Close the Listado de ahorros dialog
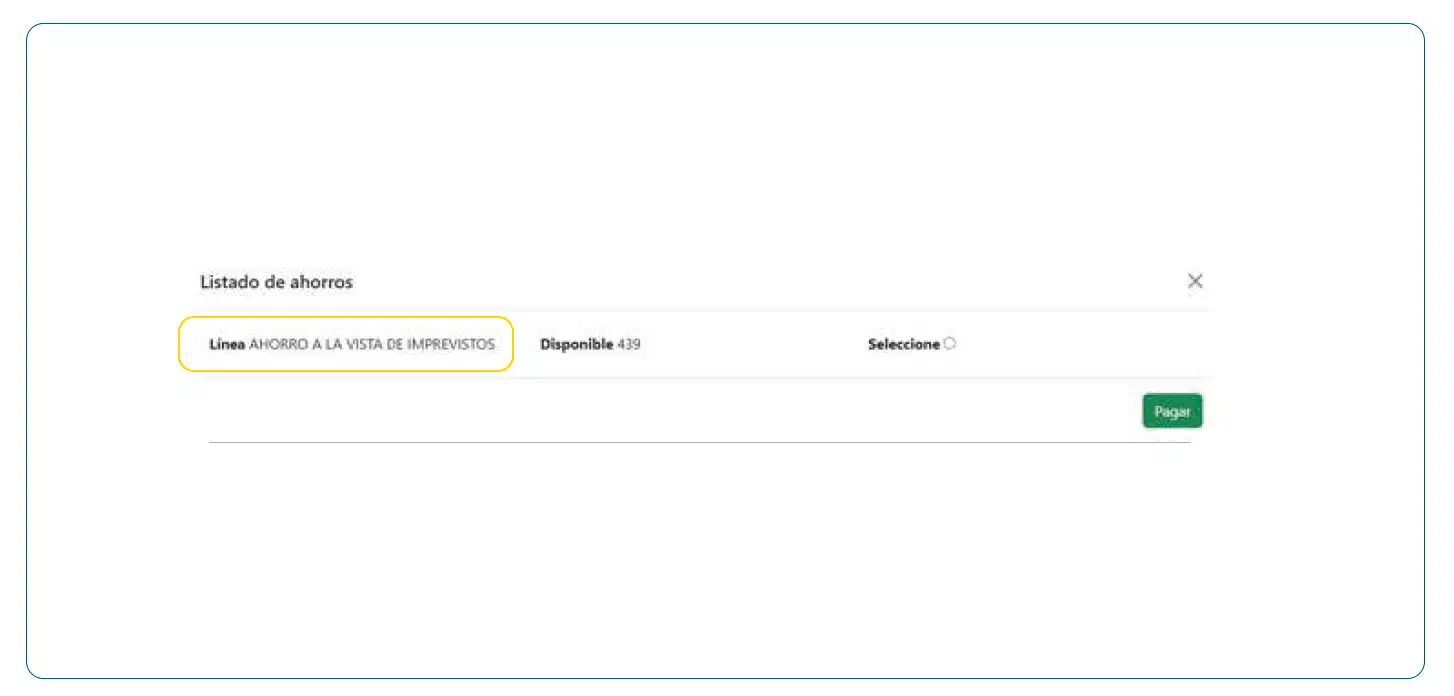Viewport: 1454px width, 696px height. click(1195, 281)
